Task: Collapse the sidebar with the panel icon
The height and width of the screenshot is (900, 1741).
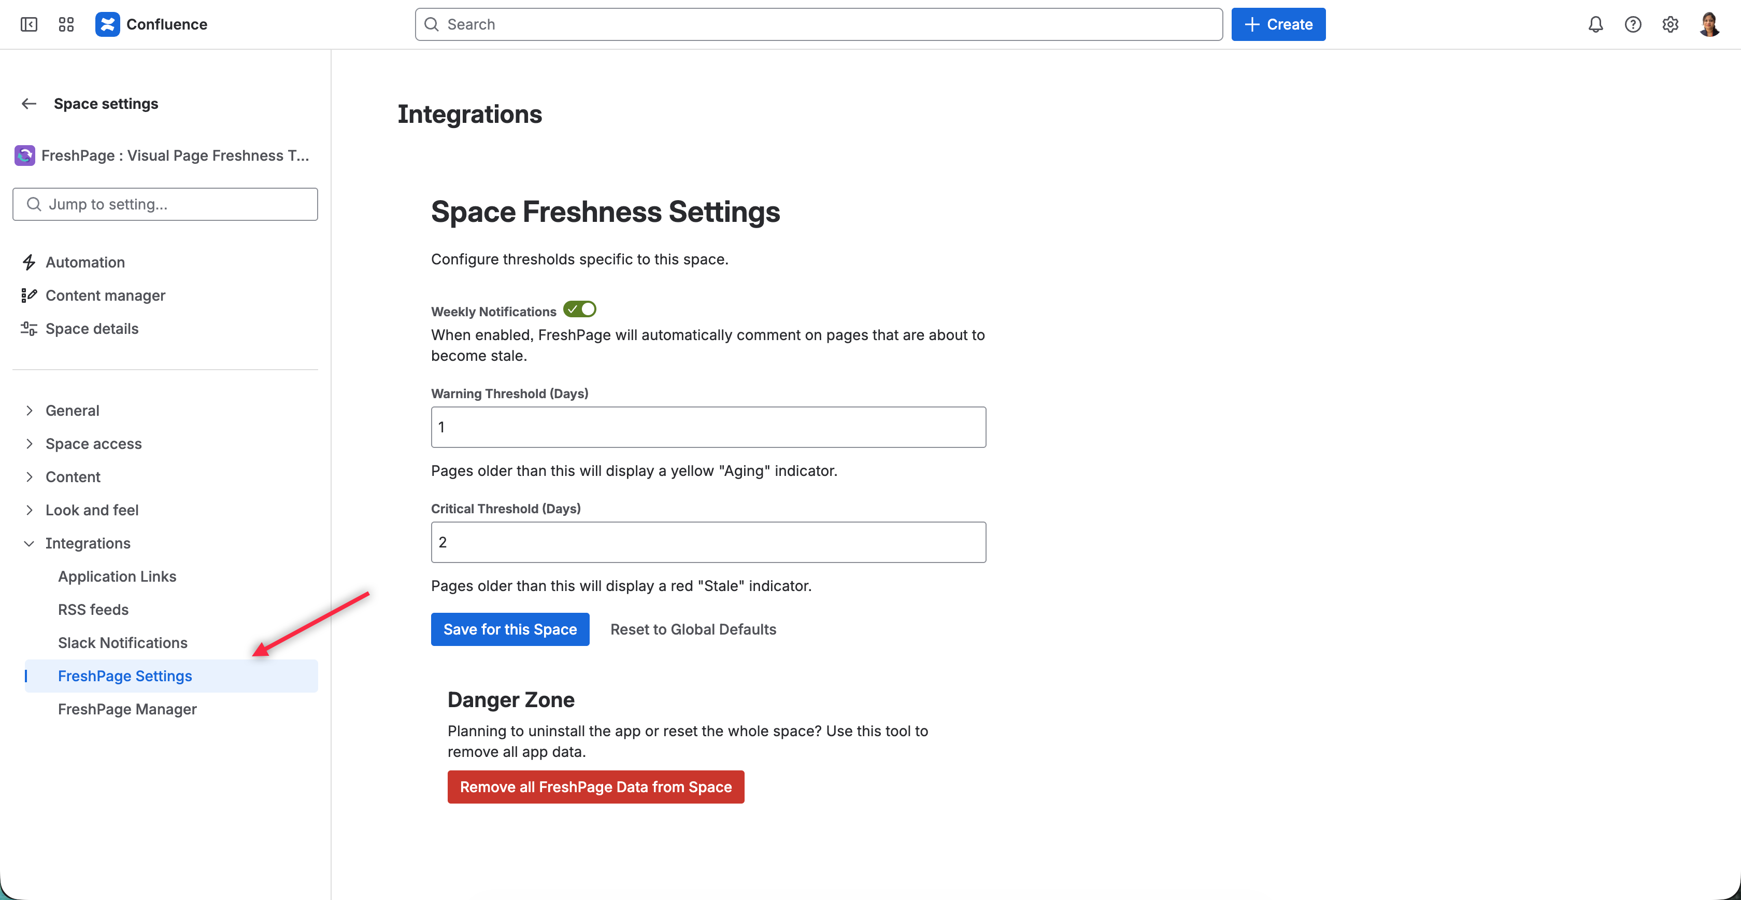Action: [28, 23]
